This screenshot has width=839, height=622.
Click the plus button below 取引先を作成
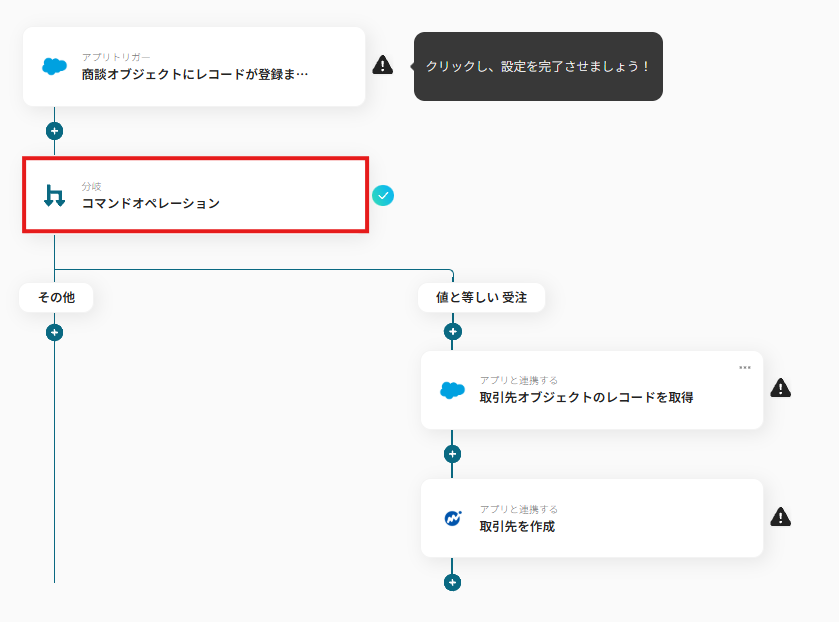click(451, 581)
